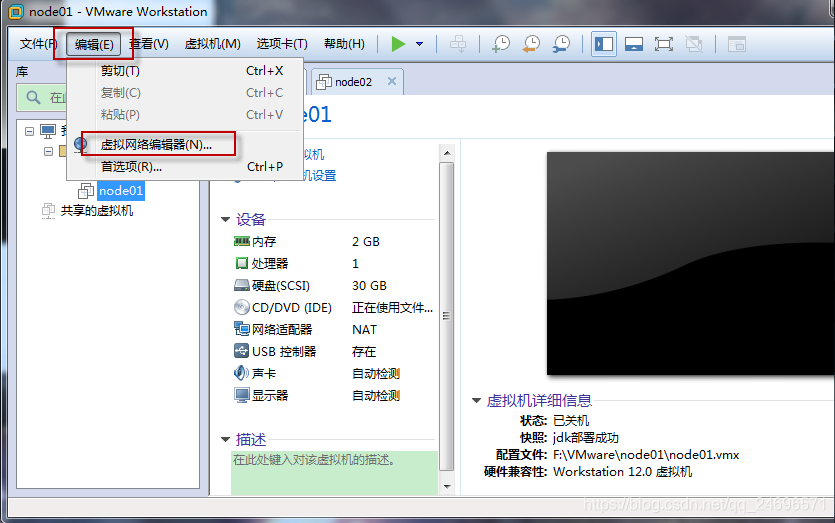Open 虚拟网络编辑器(N)... menu entry

[x=185, y=144]
